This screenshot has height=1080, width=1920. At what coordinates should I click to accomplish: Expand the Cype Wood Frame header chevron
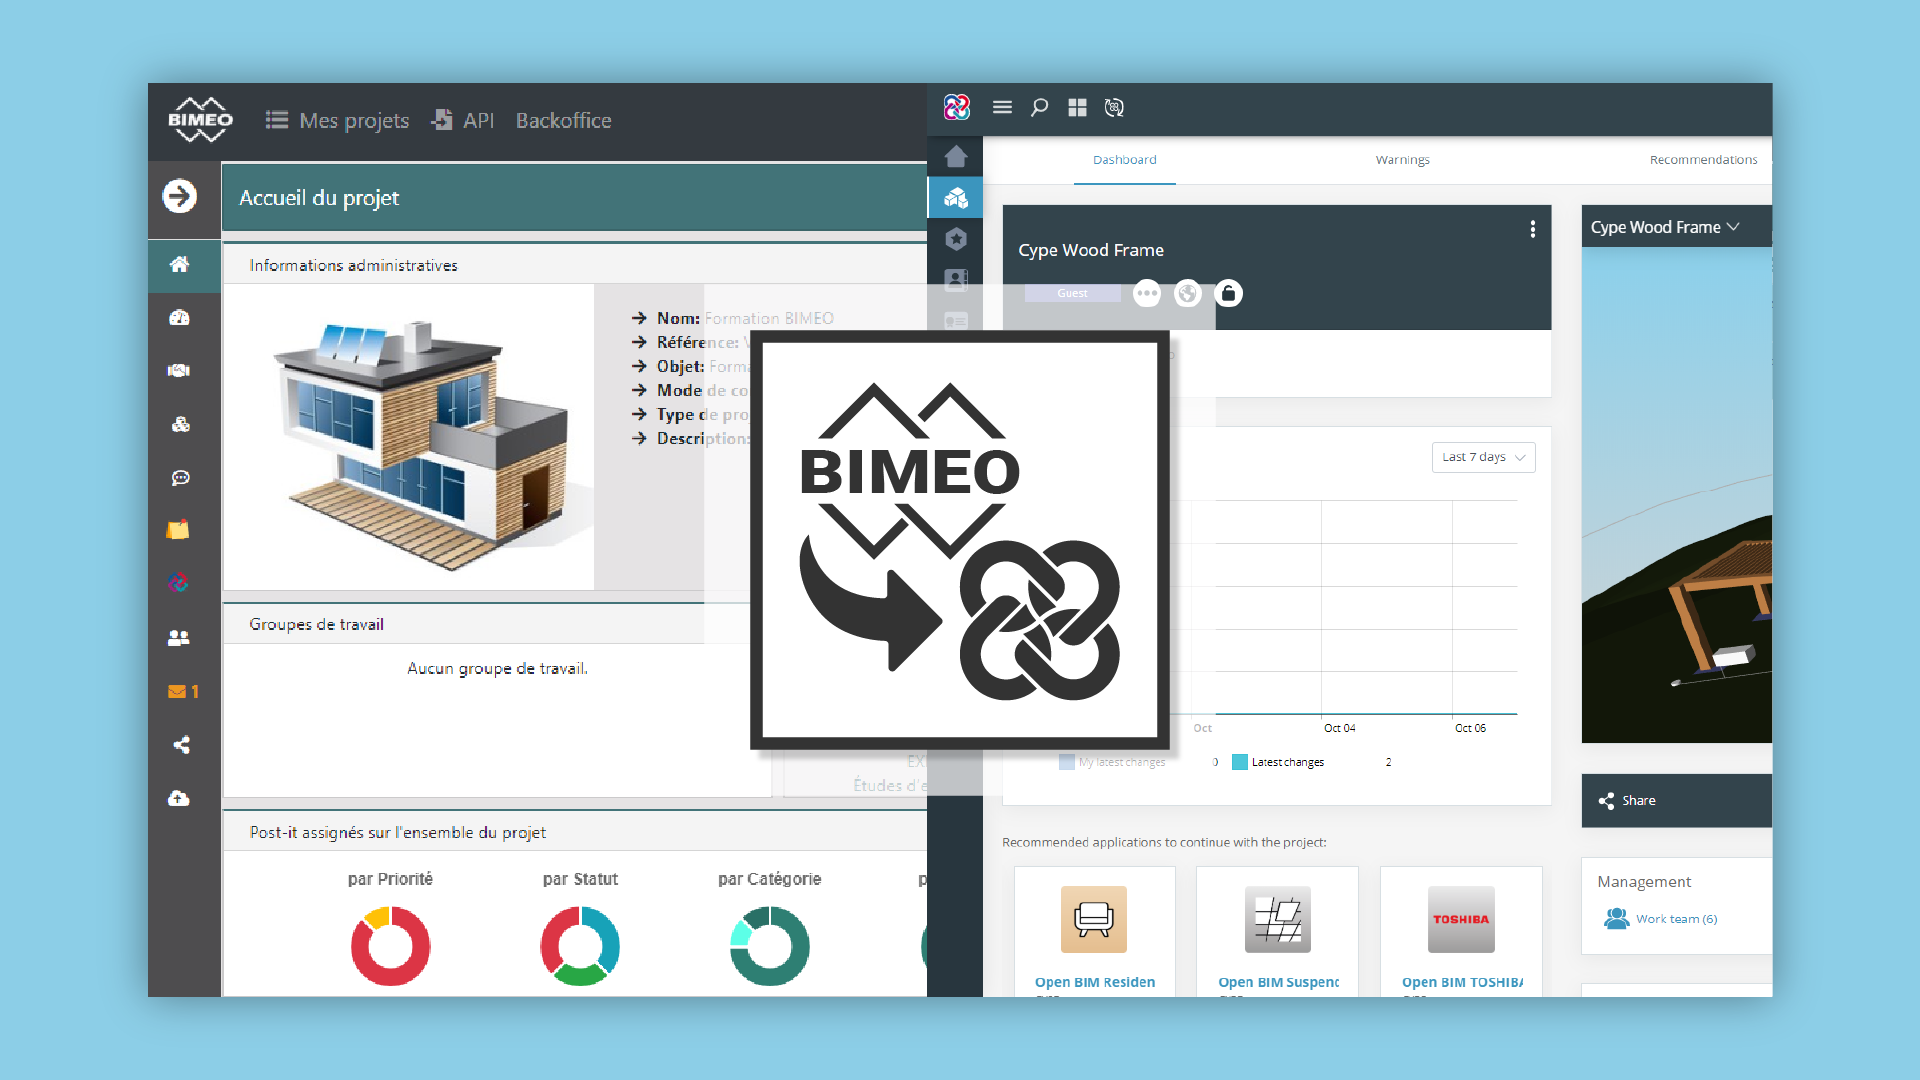pos(1735,227)
